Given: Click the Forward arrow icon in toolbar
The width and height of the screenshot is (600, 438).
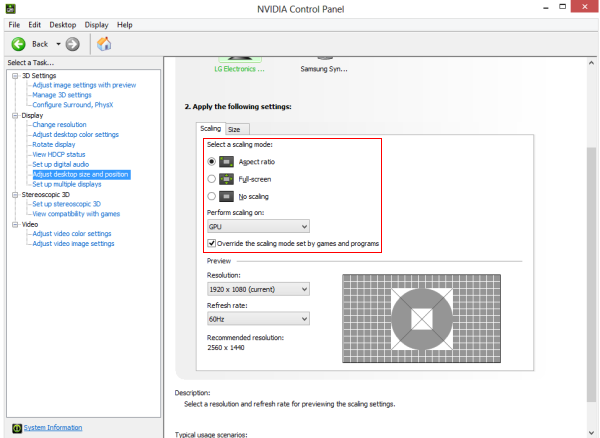Looking at the screenshot, I should pyautogui.click(x=72, y=44).
